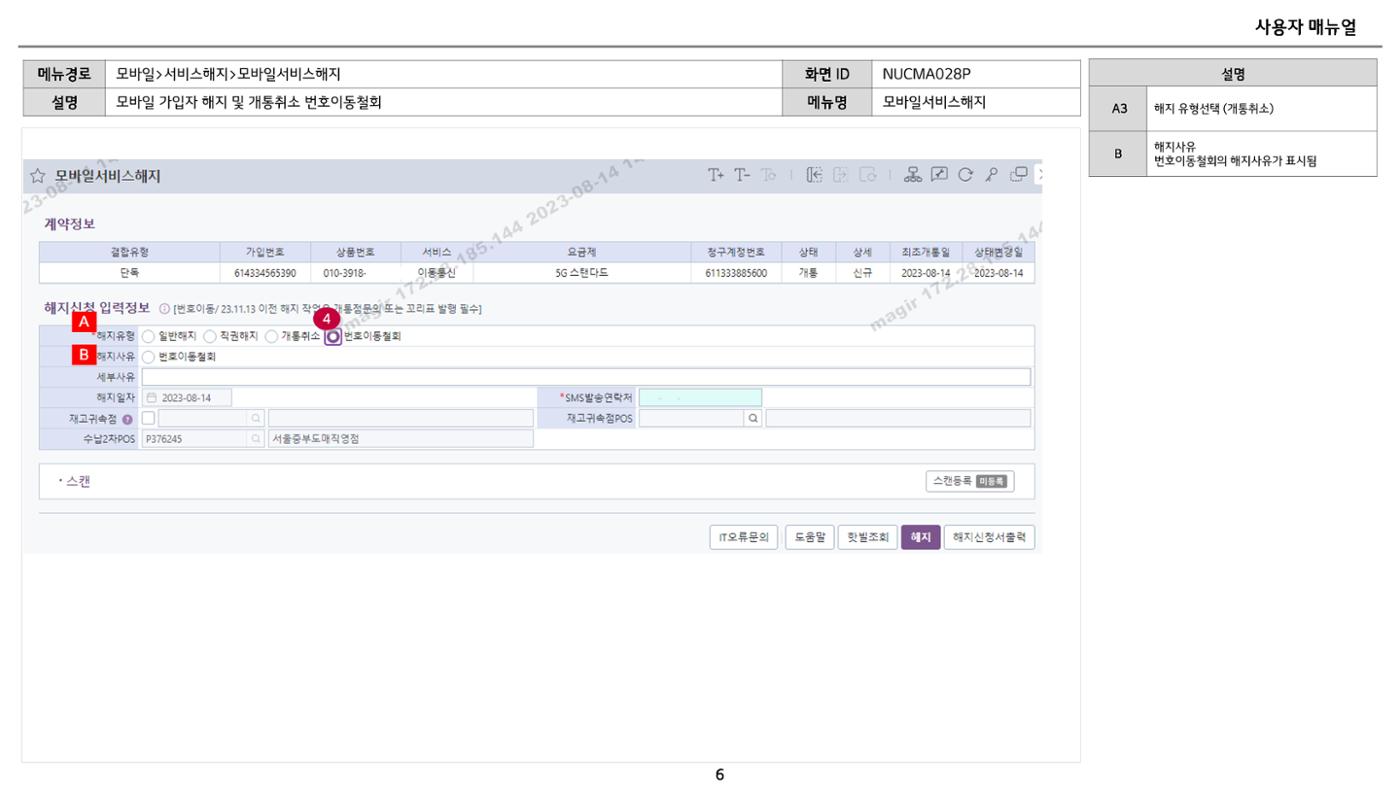Click the 해지신청서출력 button
Viewport: 1400px width, 788px height.
(989, 537)
